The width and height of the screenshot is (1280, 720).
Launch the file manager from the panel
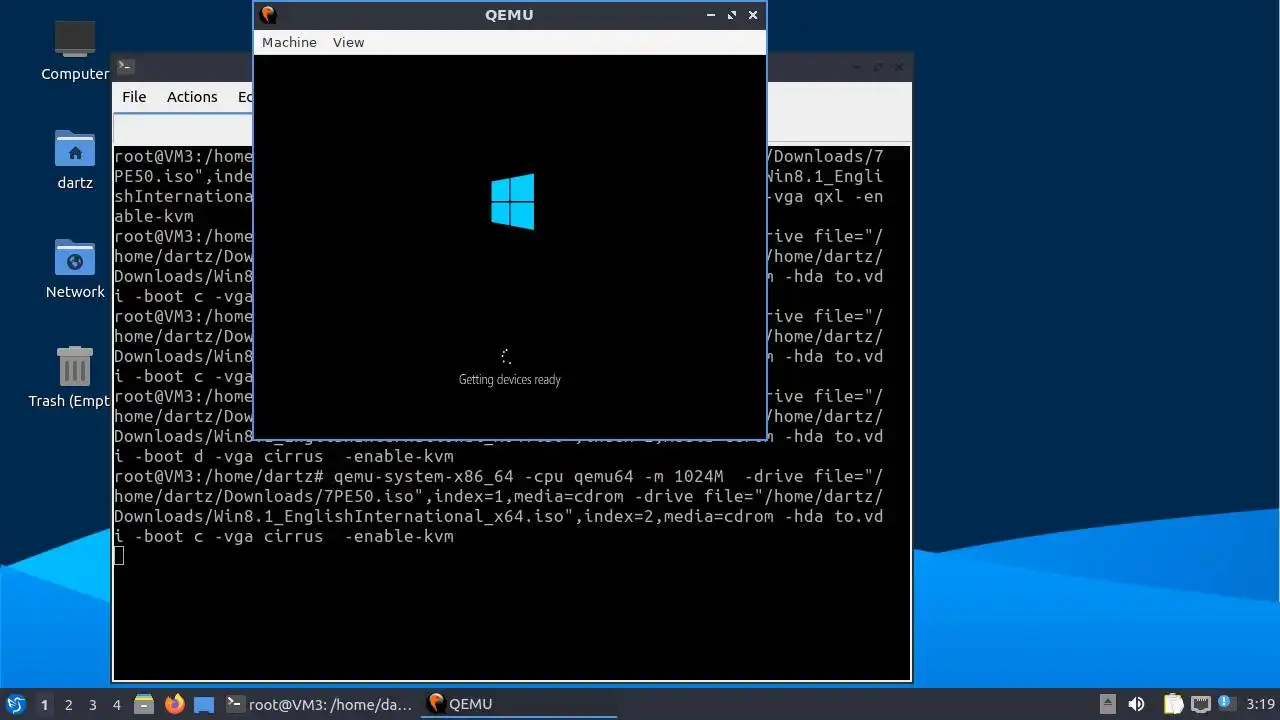click(144, 704)
